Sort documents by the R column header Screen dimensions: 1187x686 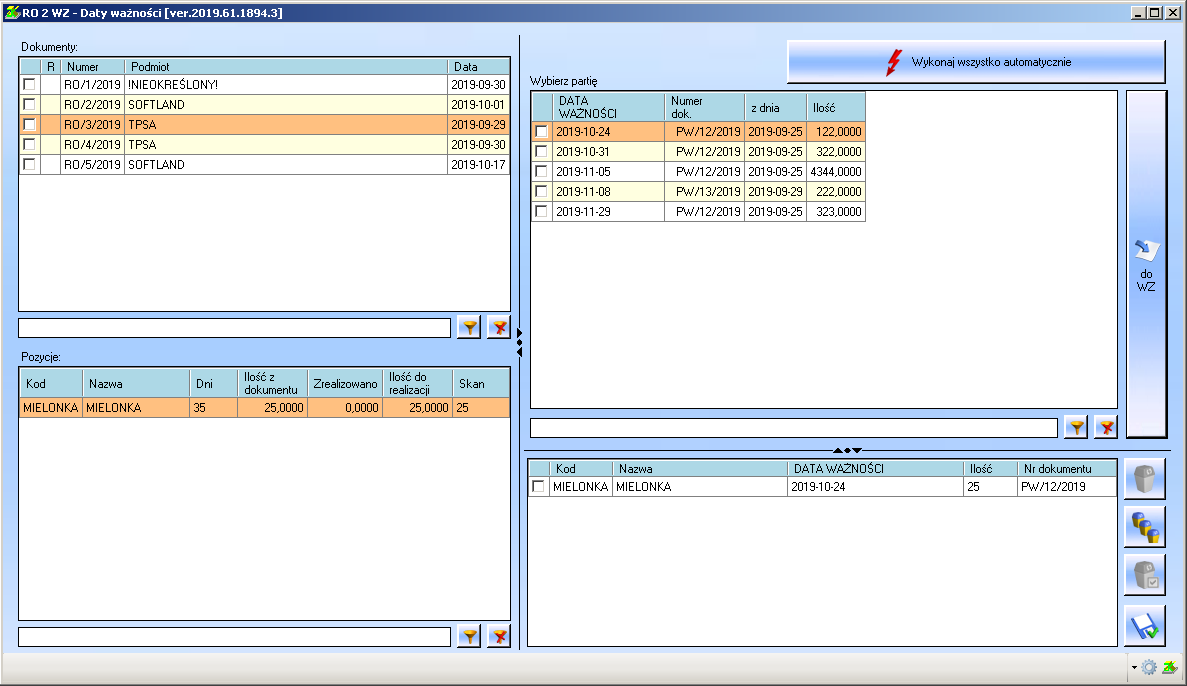[x=51, y=67]
